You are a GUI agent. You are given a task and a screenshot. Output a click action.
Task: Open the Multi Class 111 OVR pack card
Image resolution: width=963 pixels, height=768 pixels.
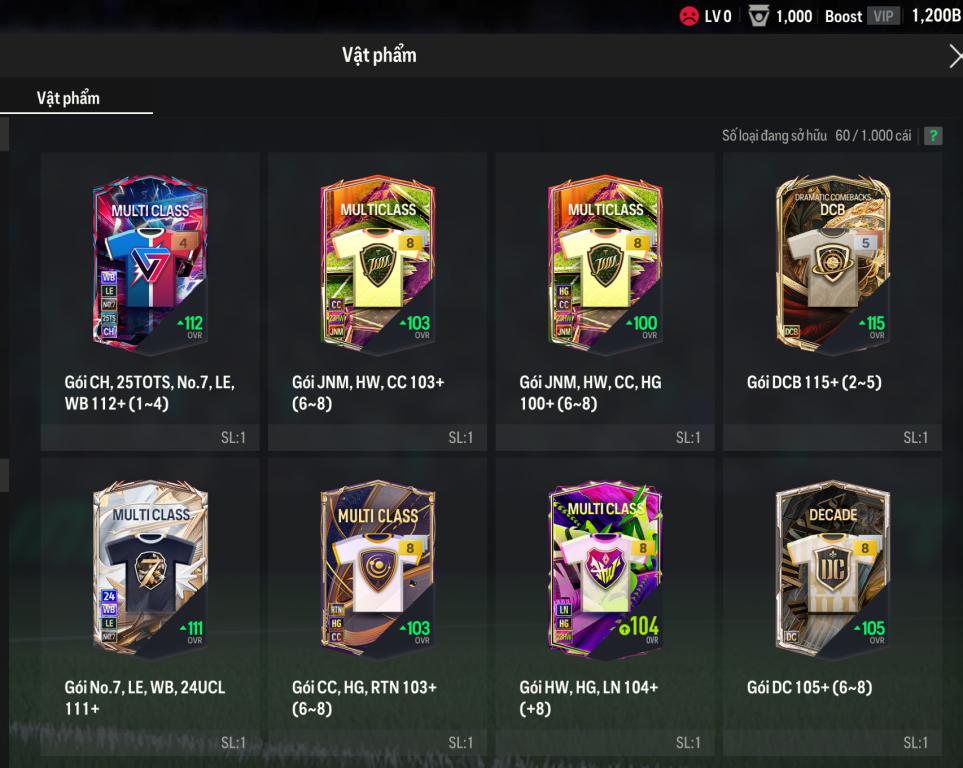(x=150, y=570)
